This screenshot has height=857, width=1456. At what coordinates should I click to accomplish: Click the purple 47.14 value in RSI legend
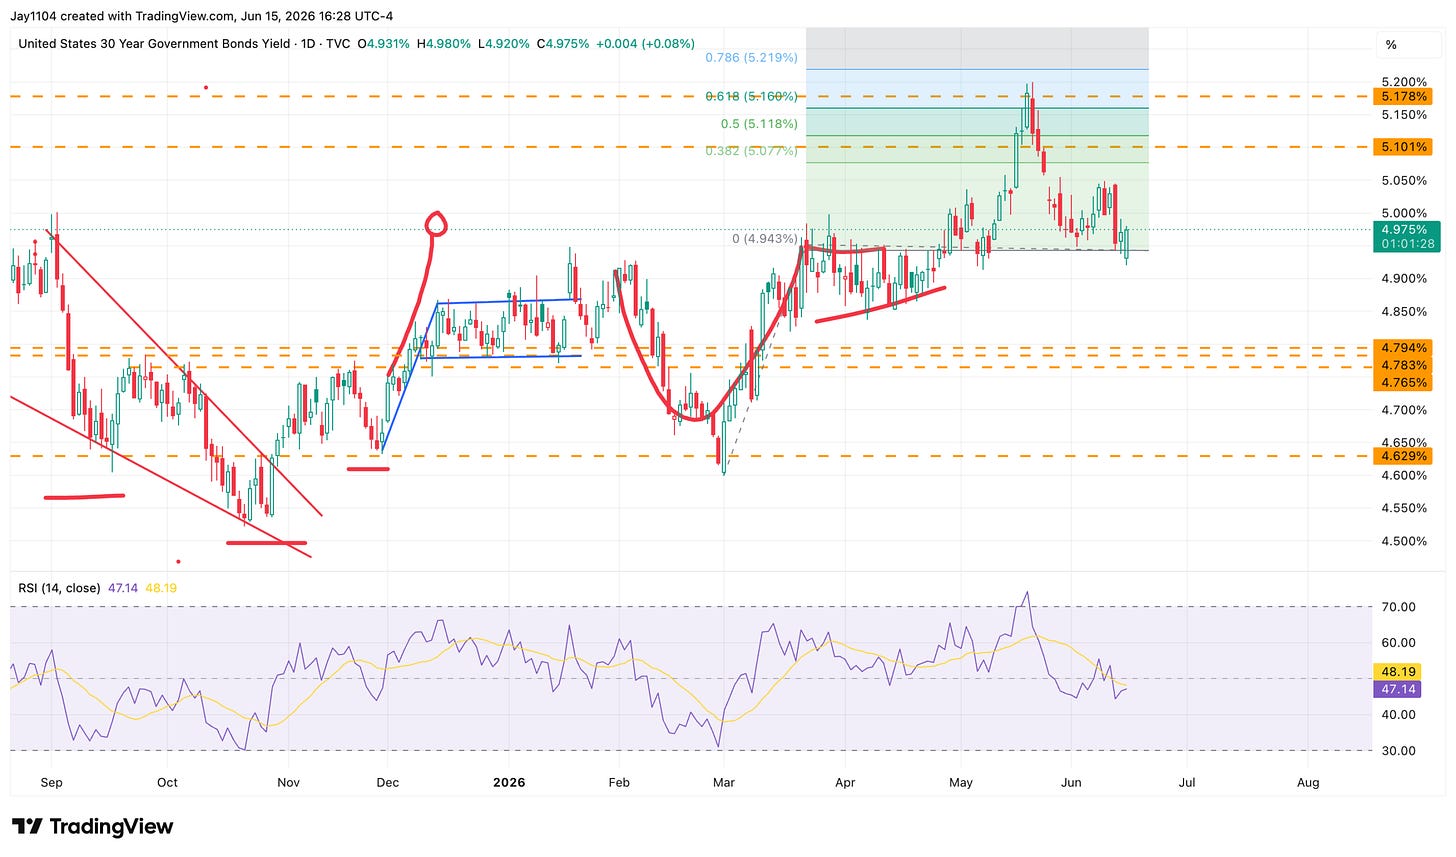(122, 588)
